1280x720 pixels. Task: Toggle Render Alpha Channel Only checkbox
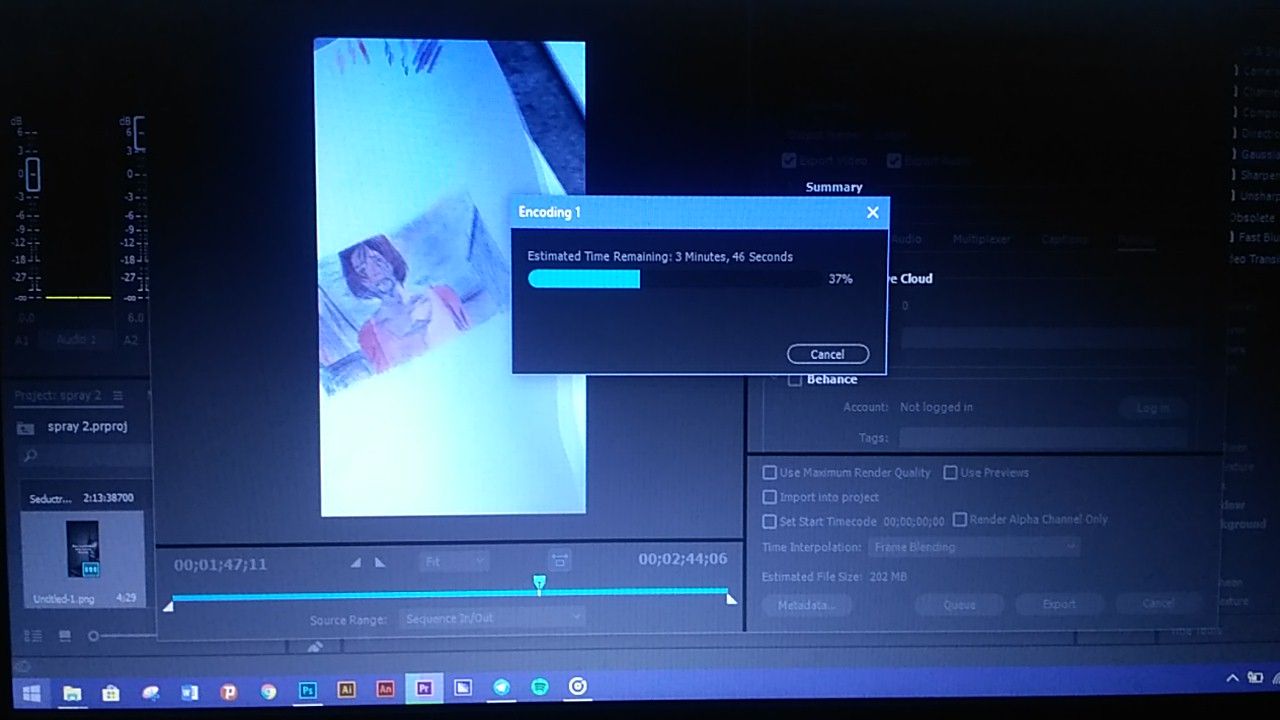pos(960,520)
